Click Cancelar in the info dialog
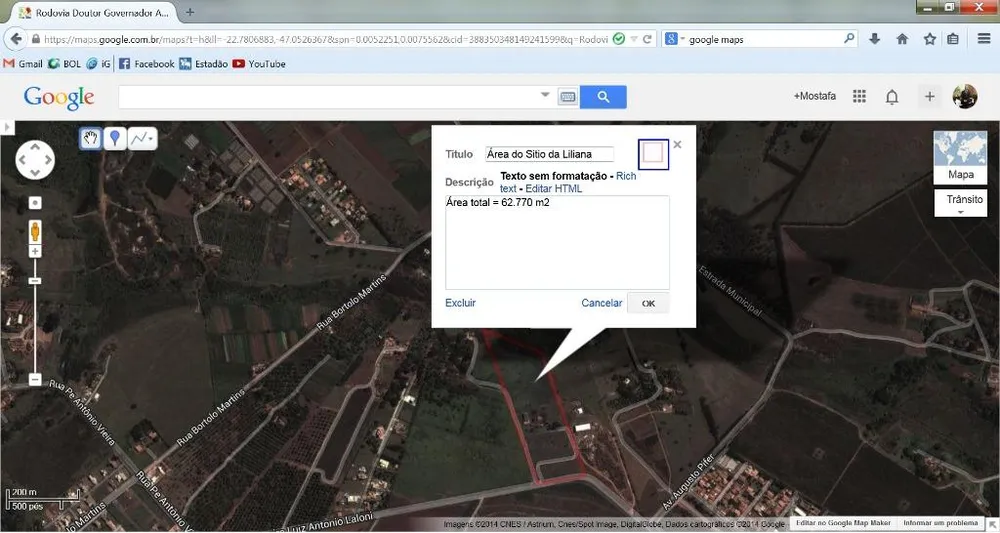The image size is (1000, 533). click(601, 303)
